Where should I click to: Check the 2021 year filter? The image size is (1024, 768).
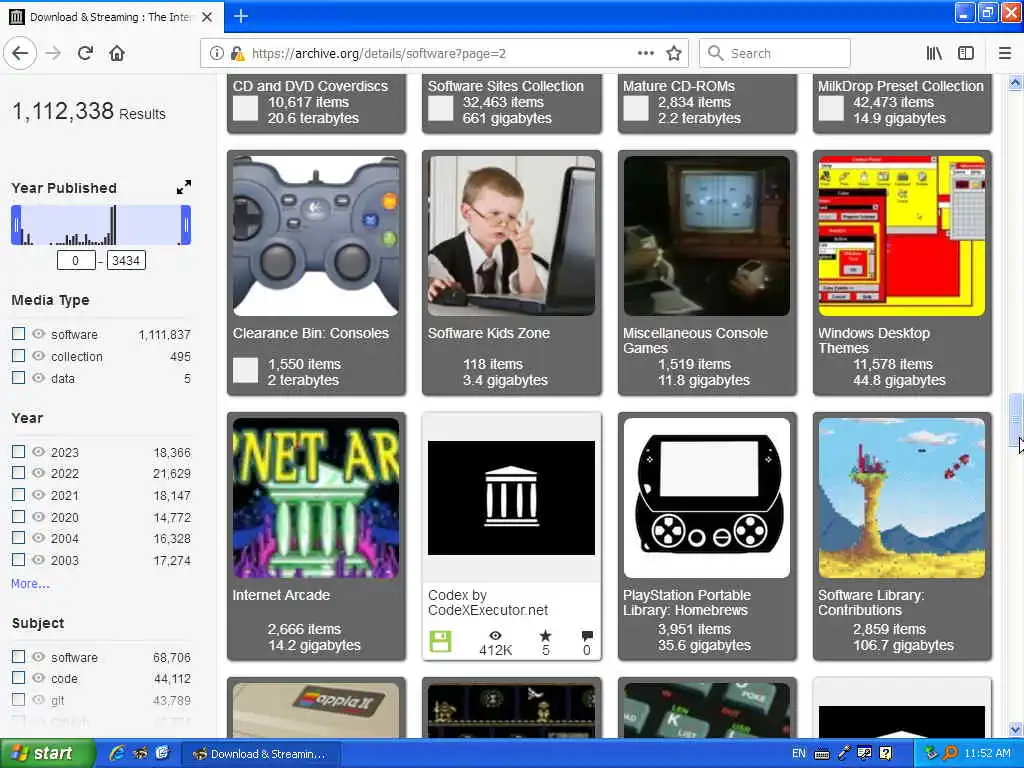point(18,494)
